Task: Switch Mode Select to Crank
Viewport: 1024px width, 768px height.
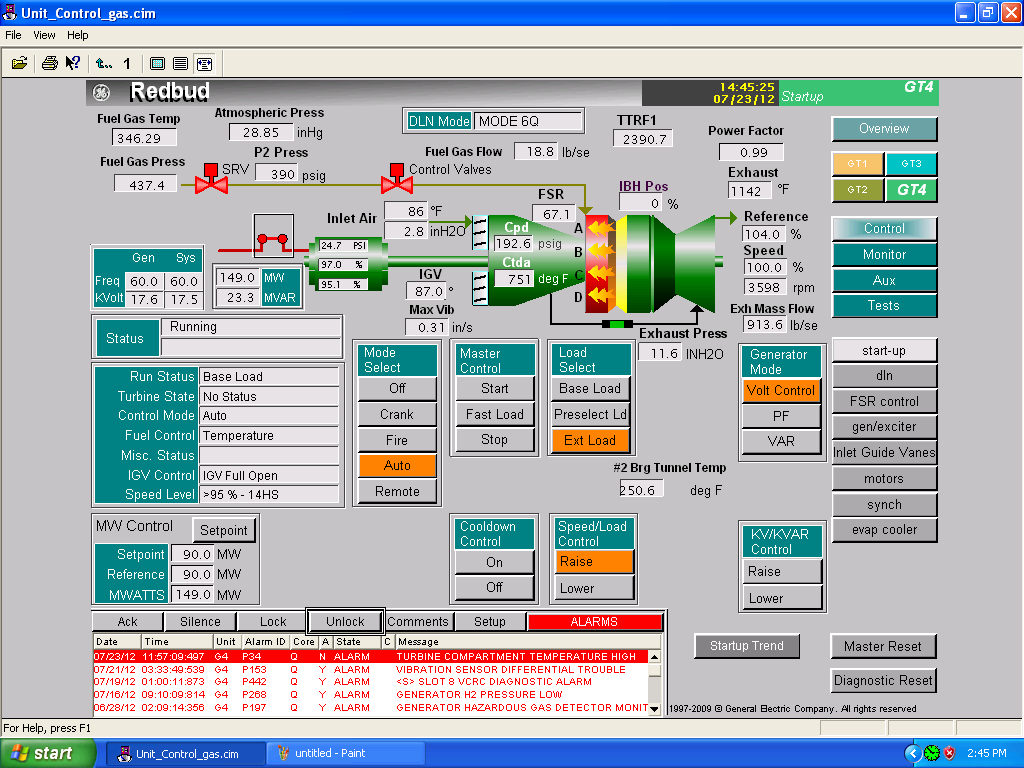Action: coord(397,414)
